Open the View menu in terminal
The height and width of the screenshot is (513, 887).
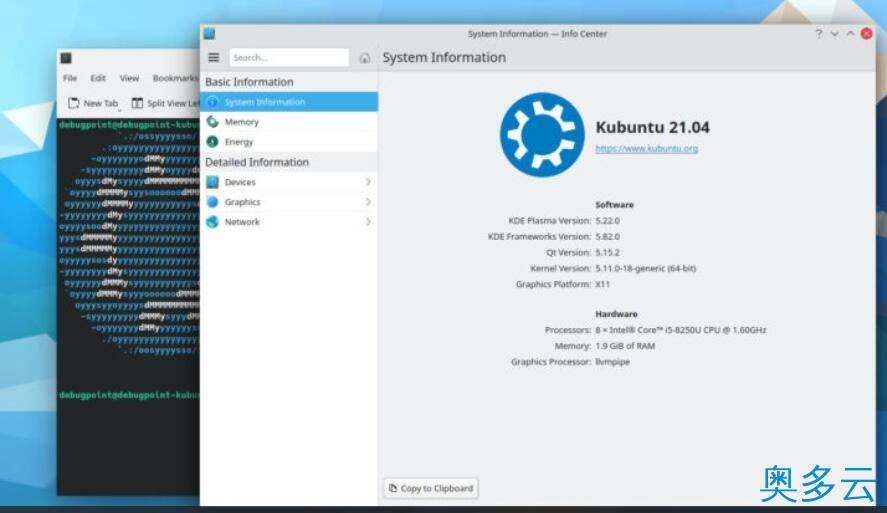point(129,78)
